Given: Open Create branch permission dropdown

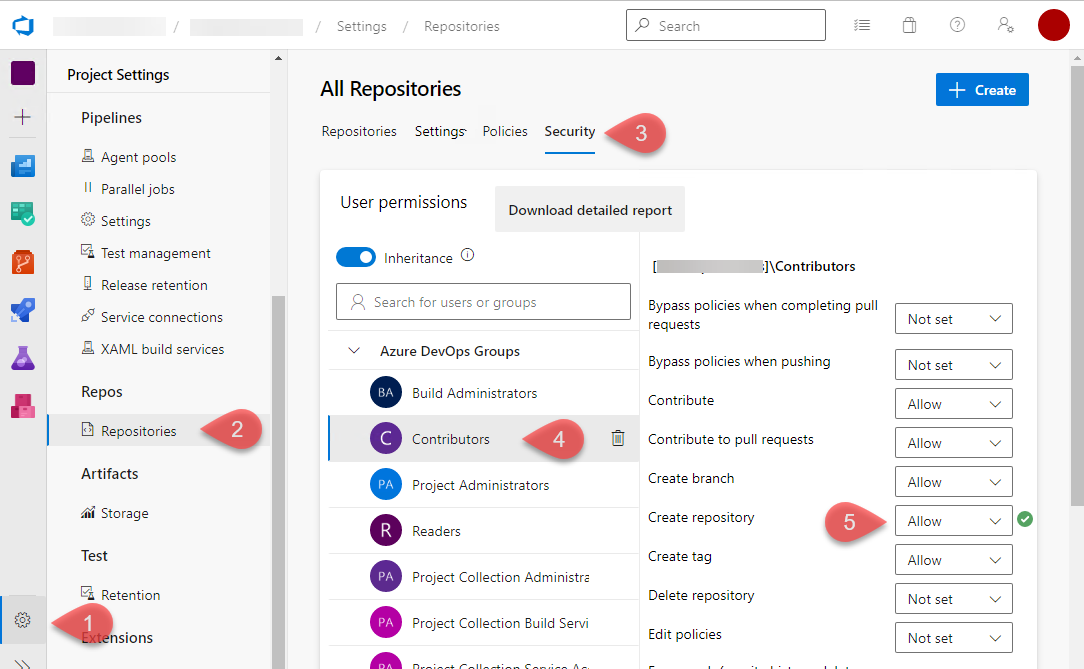Looking at the screenshot, I should [953, 482].
